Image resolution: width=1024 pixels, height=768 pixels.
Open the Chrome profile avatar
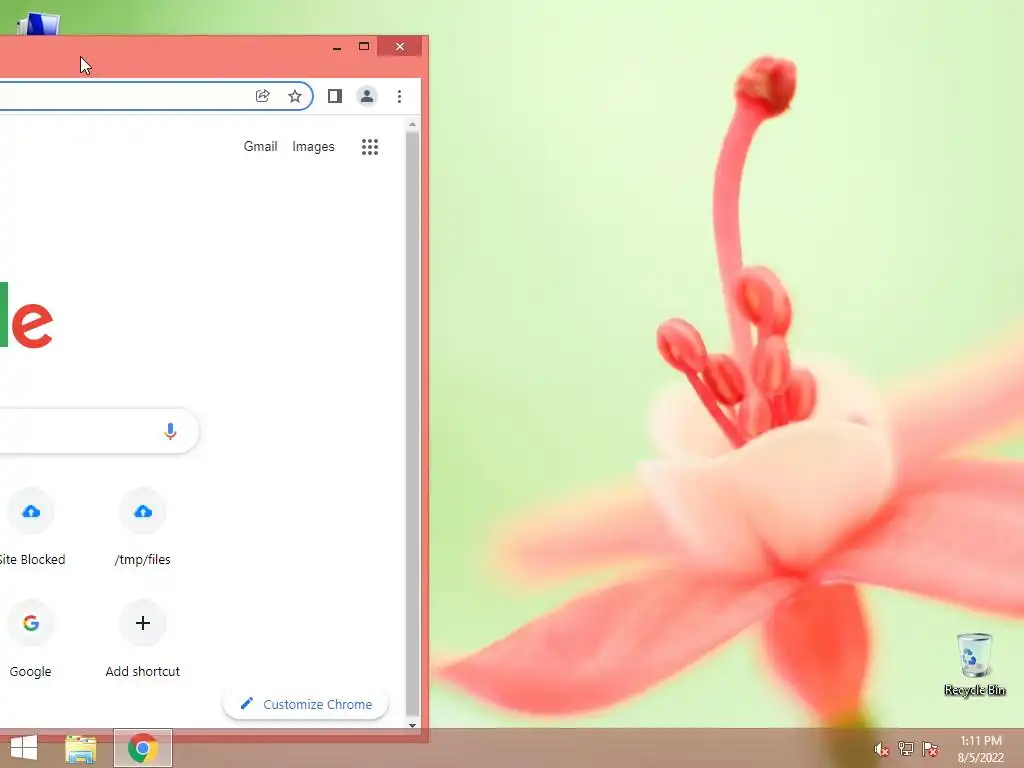pos(367,96)
